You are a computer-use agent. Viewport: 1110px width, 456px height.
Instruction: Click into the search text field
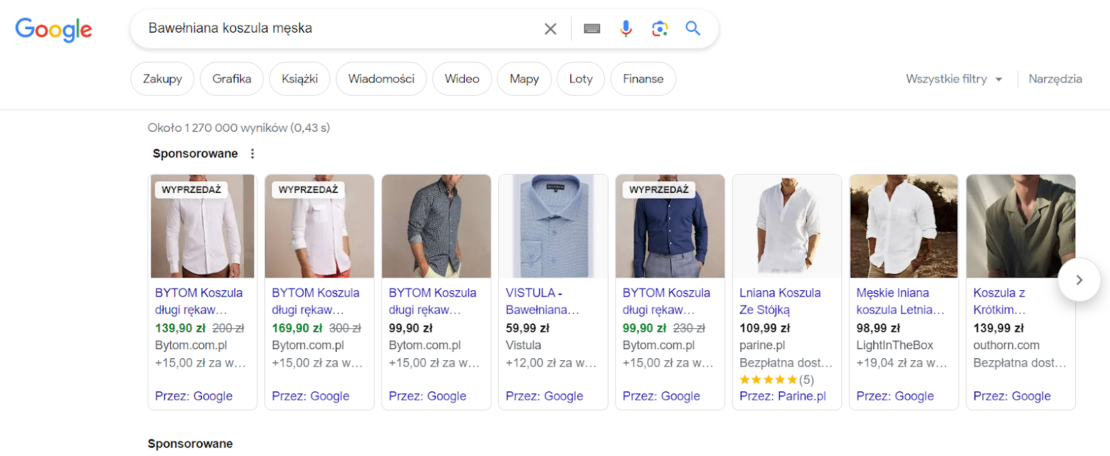[x=340, y=29]
